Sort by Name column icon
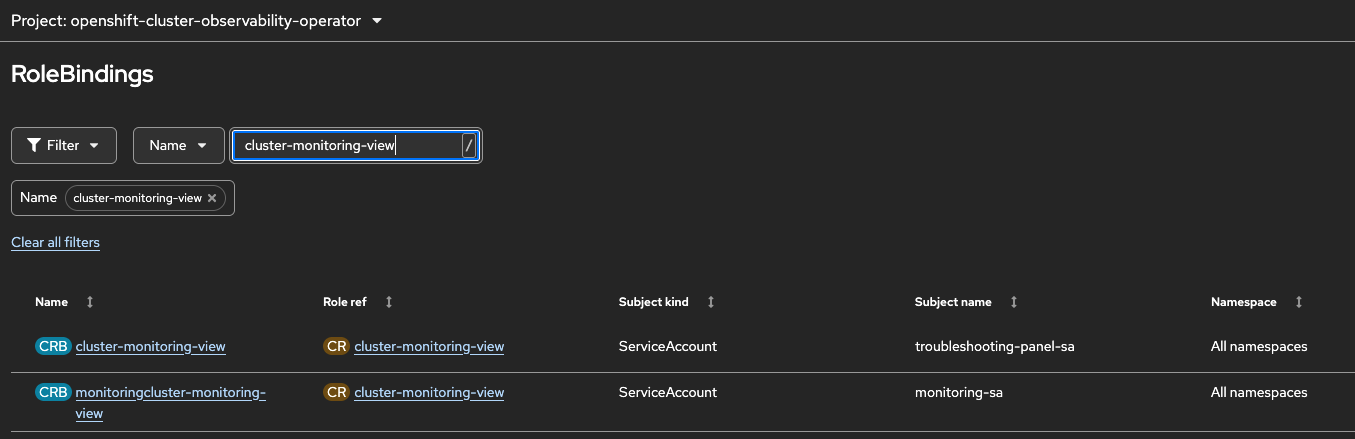Screen dimensions: 1355x439 point(90,302)
